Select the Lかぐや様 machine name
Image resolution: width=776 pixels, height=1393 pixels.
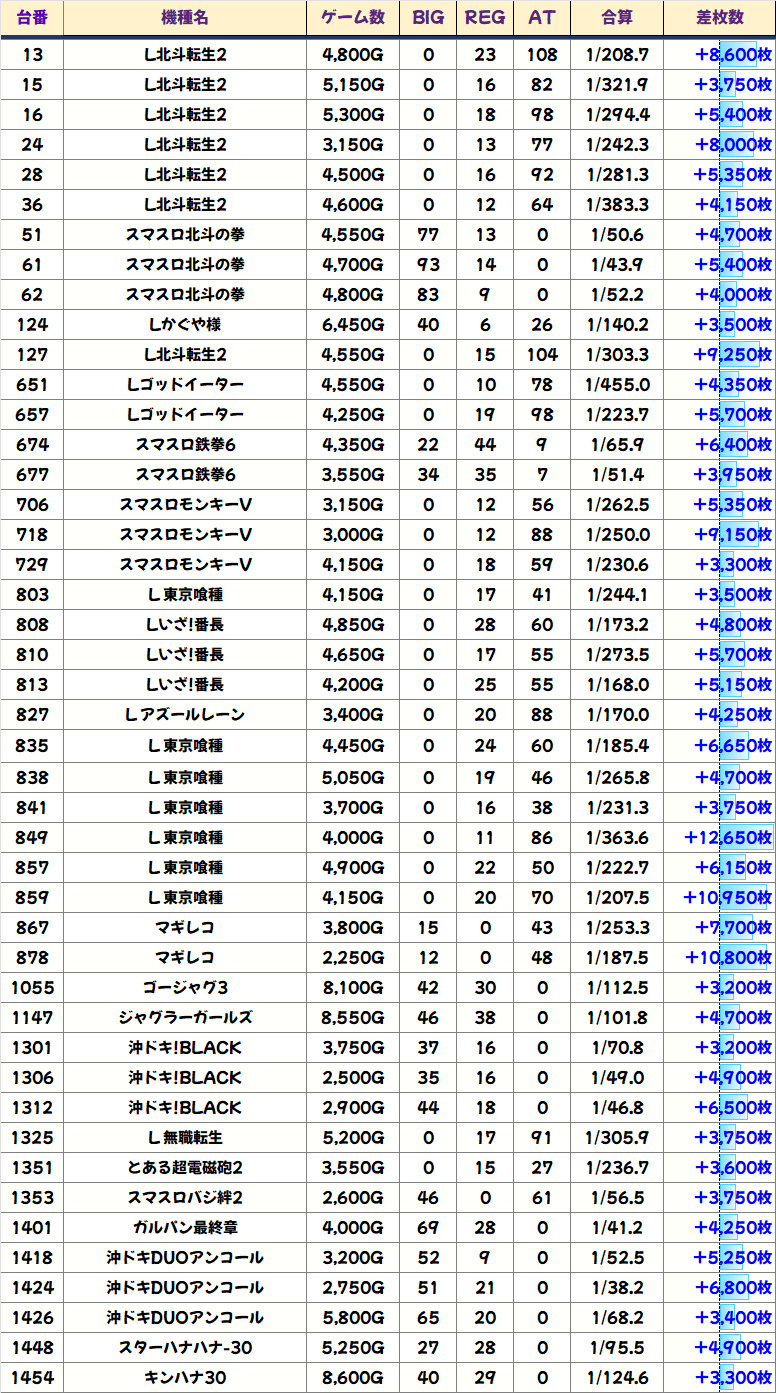coord(185,324)
